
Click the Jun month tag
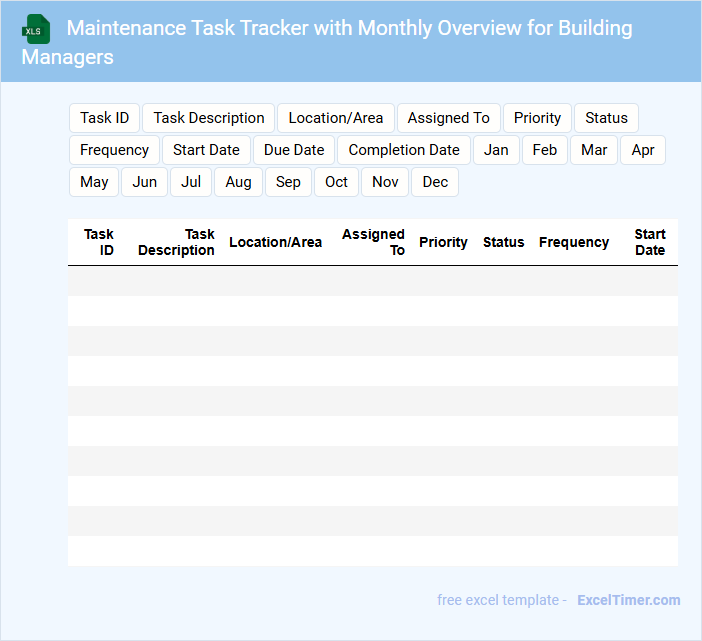click(145, 182)
